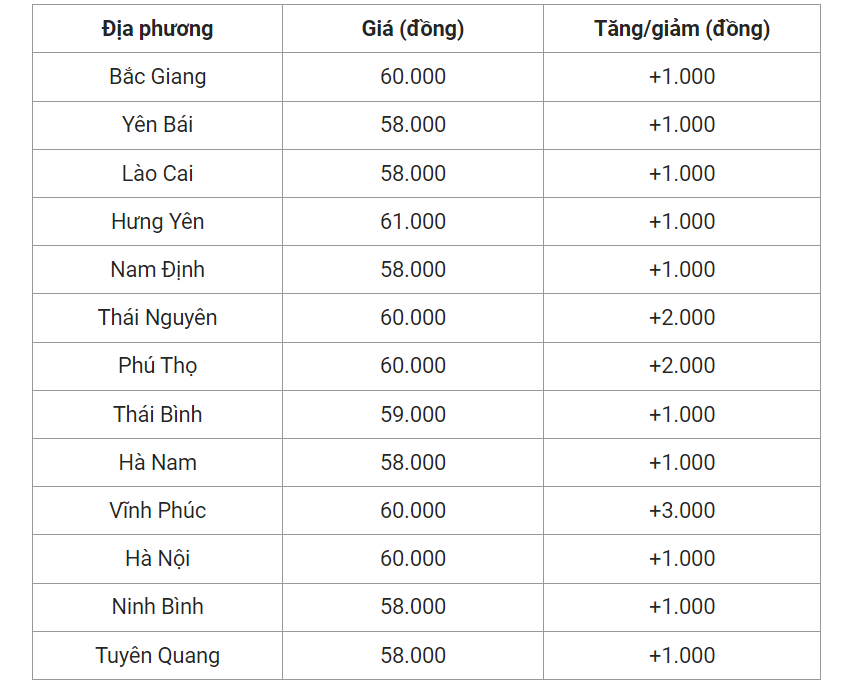Select the Bắc Giang cell
Image resolution: width=853 pixels, height=692 pixels.
[157, 77]
